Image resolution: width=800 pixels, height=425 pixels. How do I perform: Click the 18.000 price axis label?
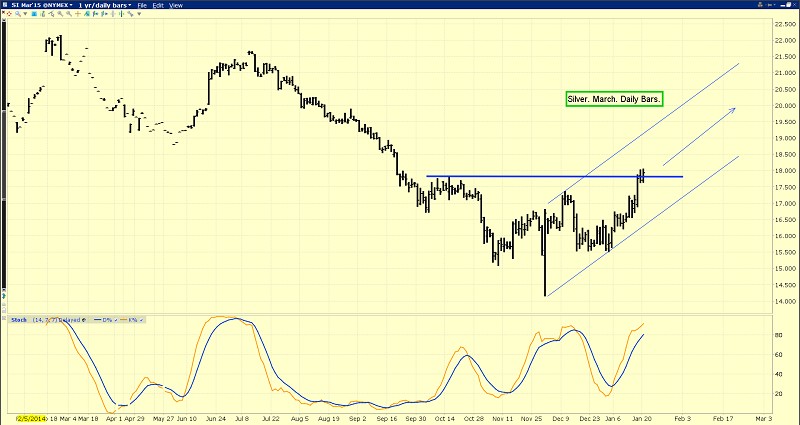(x=785, y=171)
